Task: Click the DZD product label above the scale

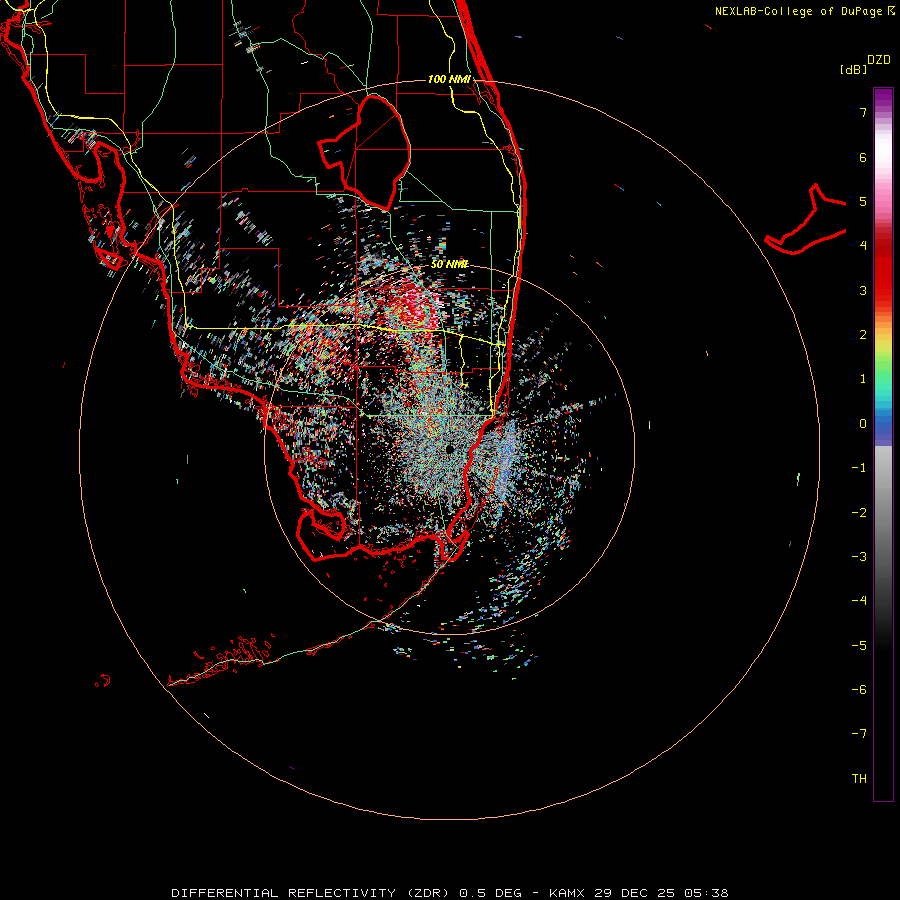Action: click(x=878, y=60)
